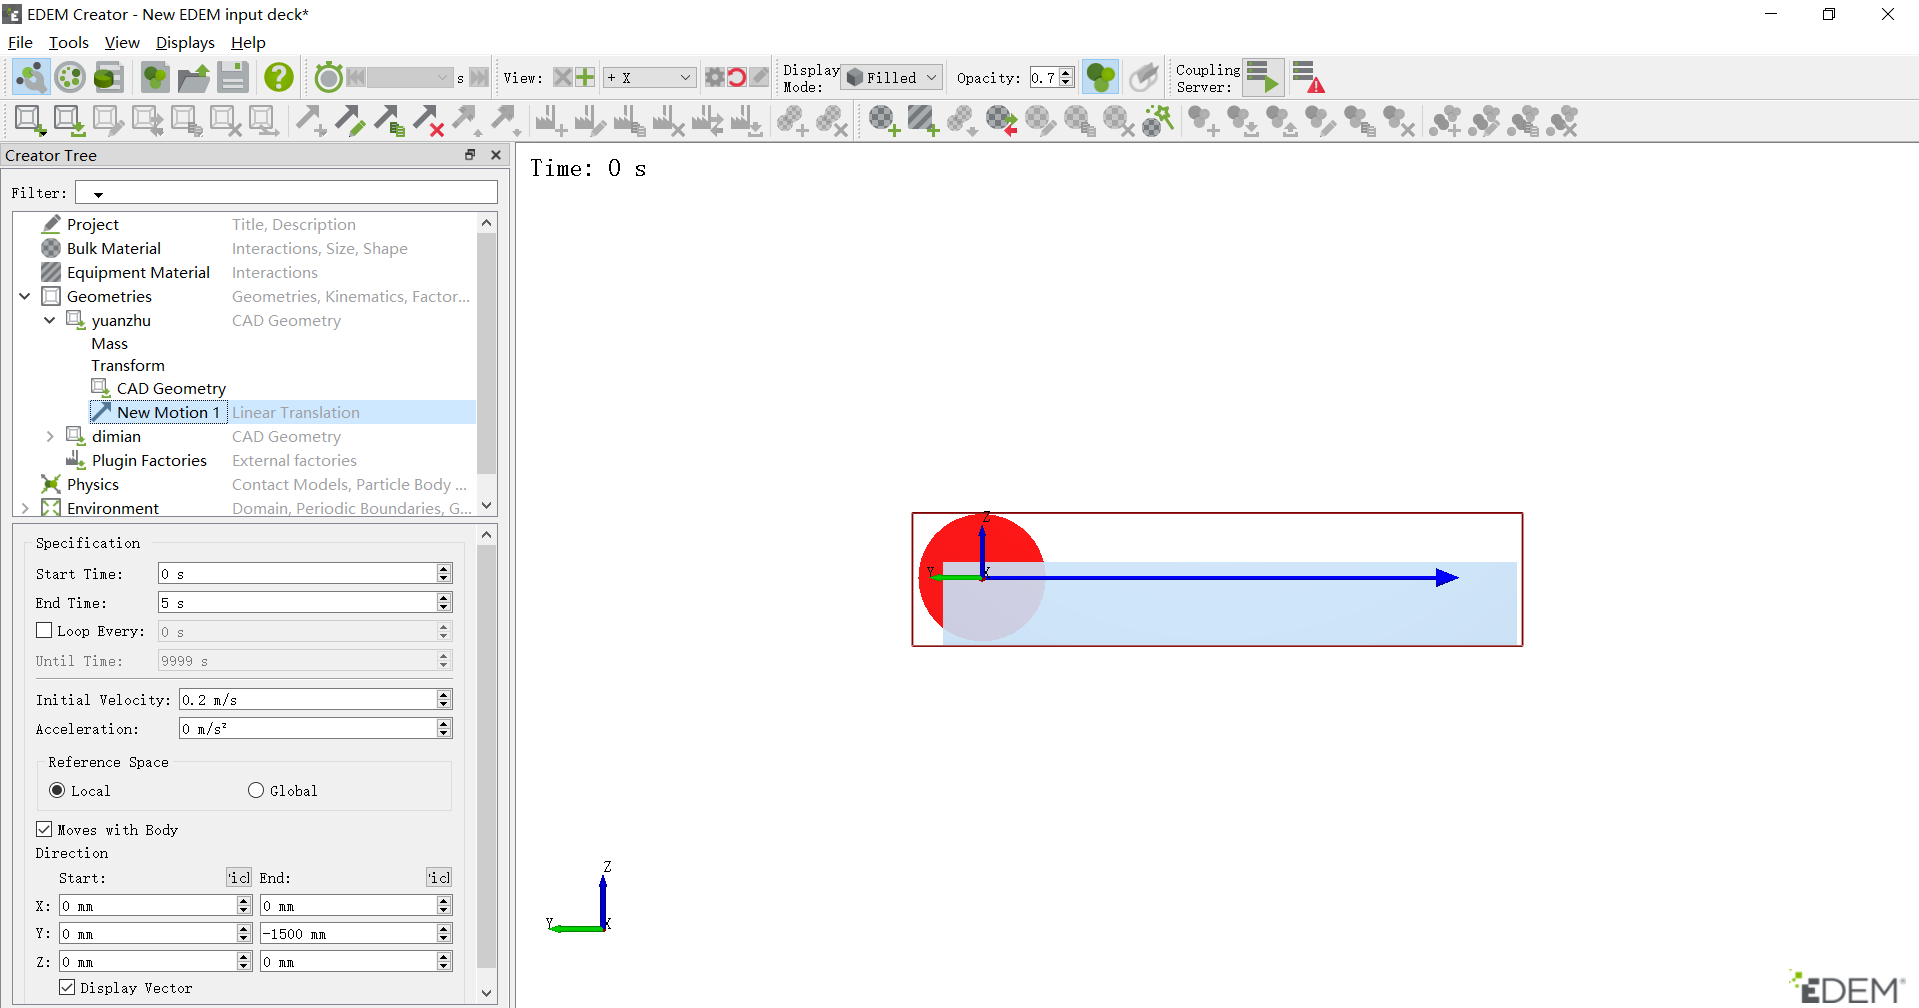Click the edit motion arrow pencil icon
This screenshot has width=1919, height=1008.
349,121
